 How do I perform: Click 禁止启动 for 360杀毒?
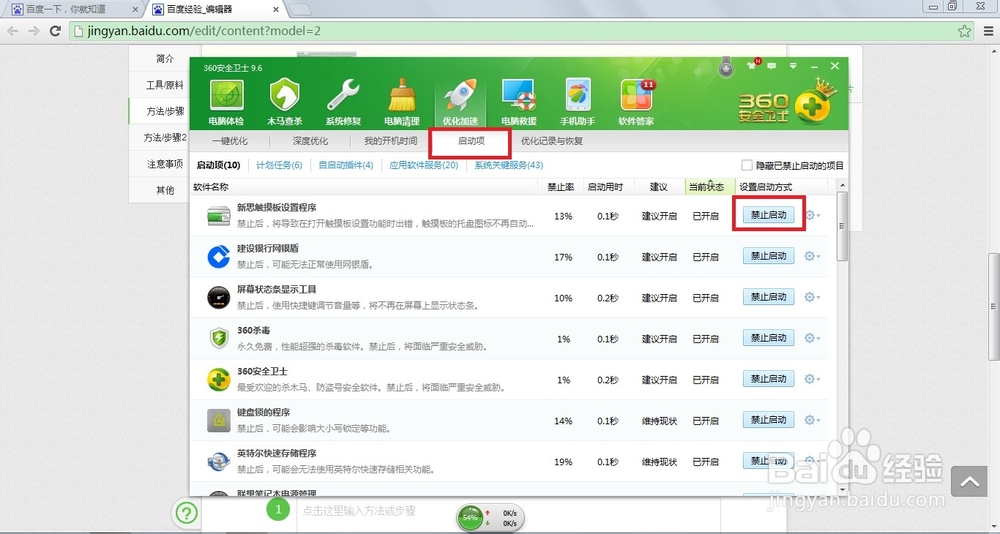(768, 337)
